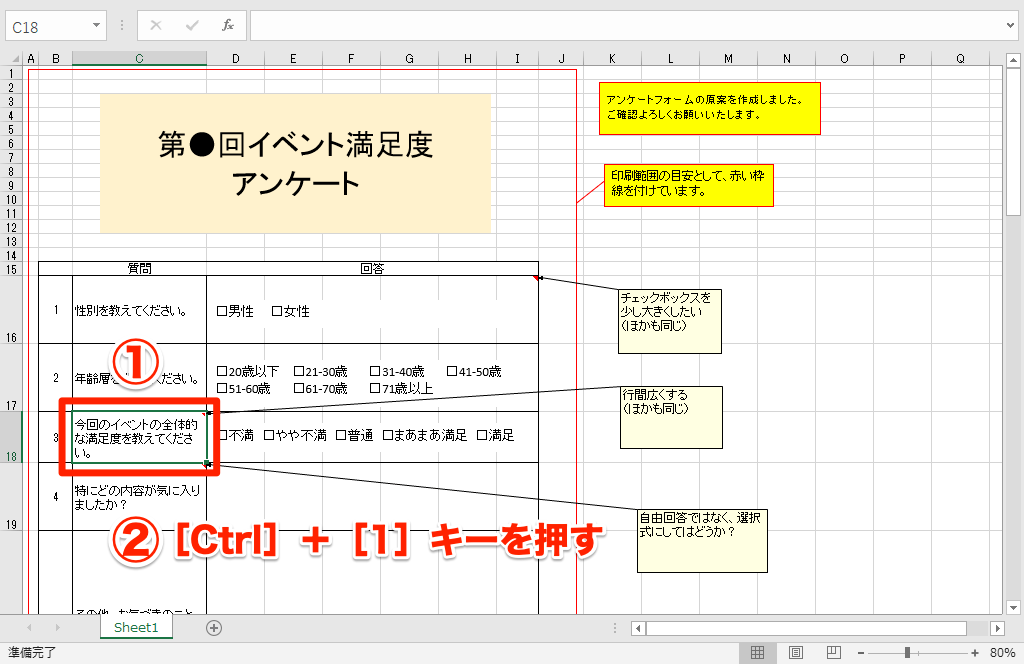This screenshot has height=664, width=1024.
Task: Add a new worksheet with the plus button
Action: [214, 628]
